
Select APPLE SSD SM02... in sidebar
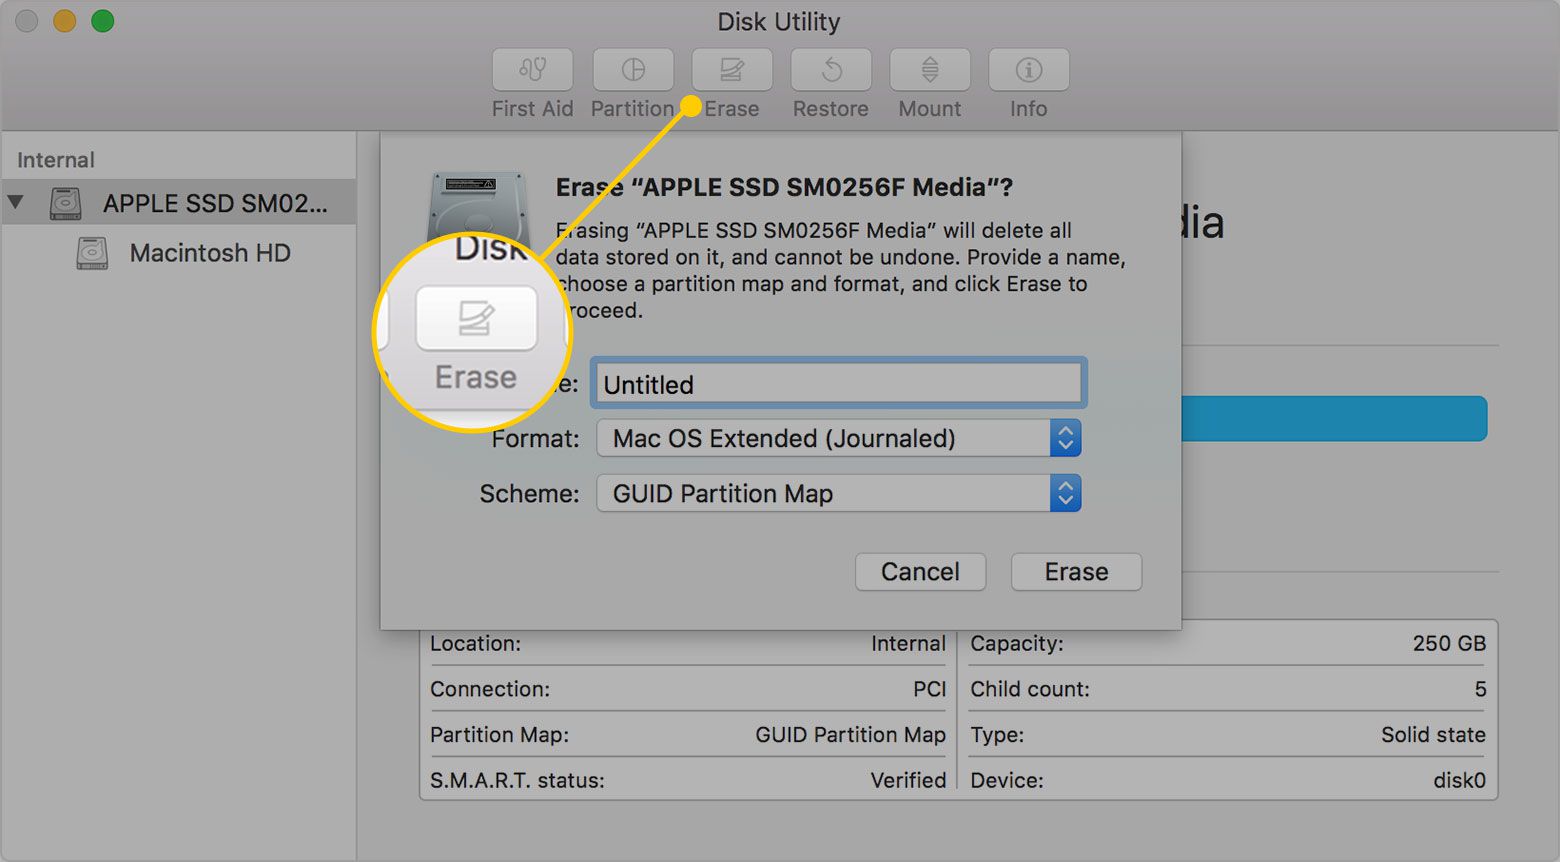(178, 203)
